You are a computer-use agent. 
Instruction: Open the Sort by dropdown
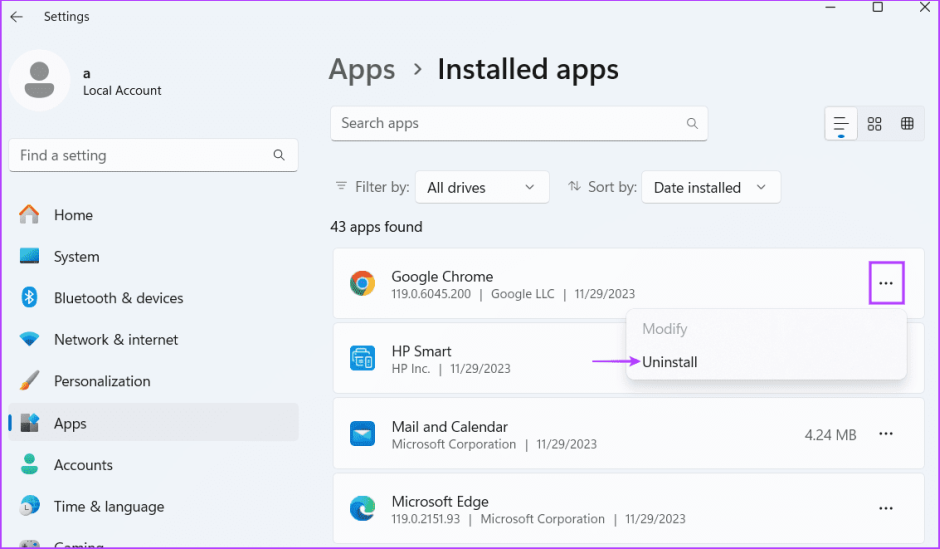[710, 187]
